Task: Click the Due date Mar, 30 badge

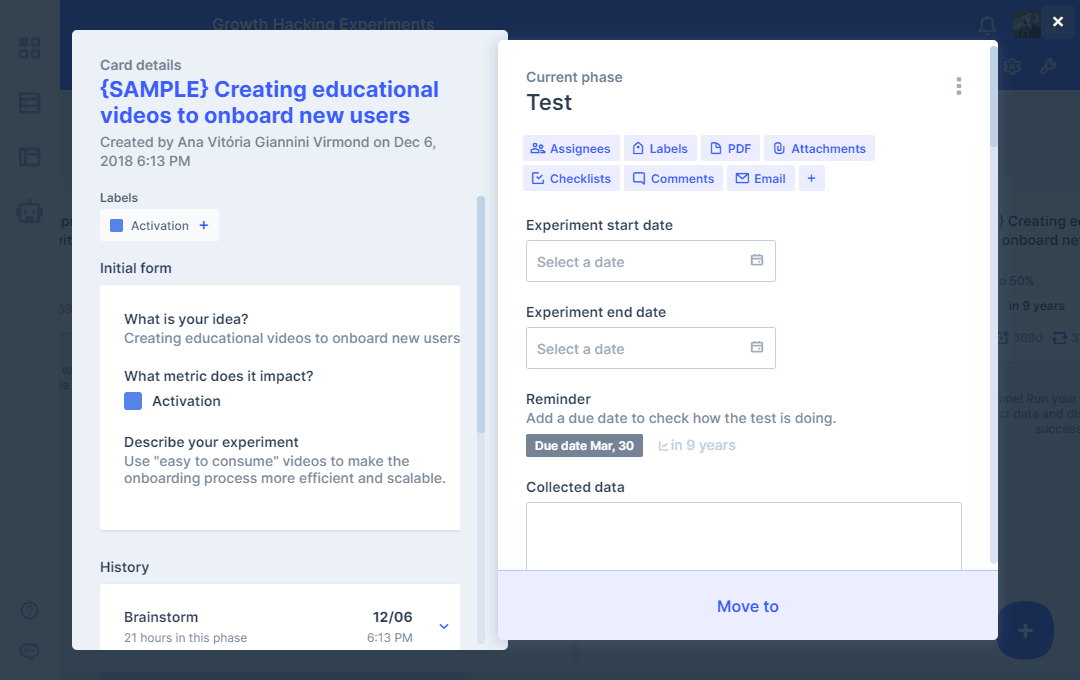Action: pyautogui.click(x=584, y=446)
